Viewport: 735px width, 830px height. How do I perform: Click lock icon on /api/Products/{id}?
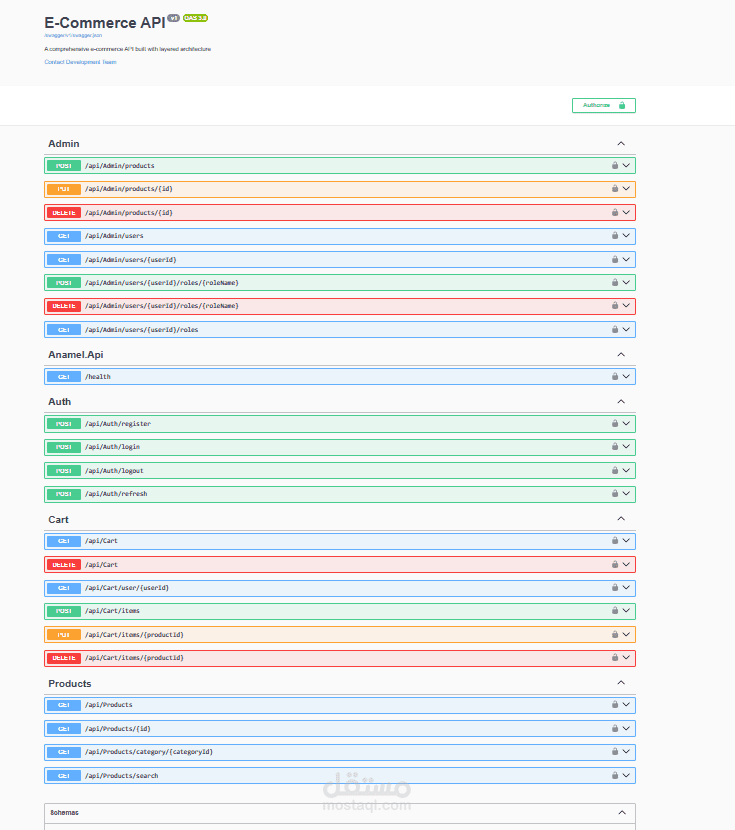[615, 728]
